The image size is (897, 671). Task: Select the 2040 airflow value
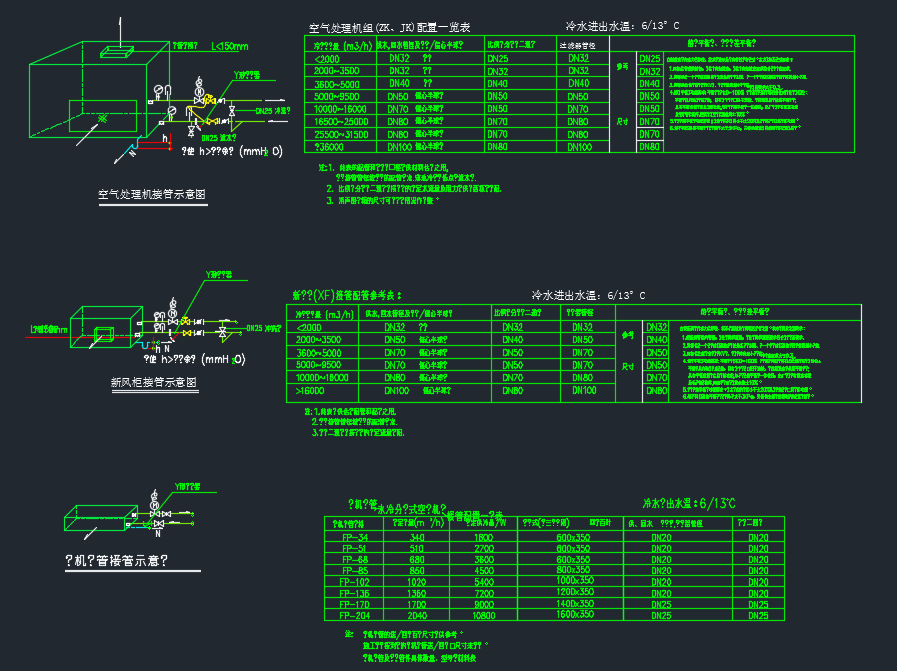click(416, 616)
